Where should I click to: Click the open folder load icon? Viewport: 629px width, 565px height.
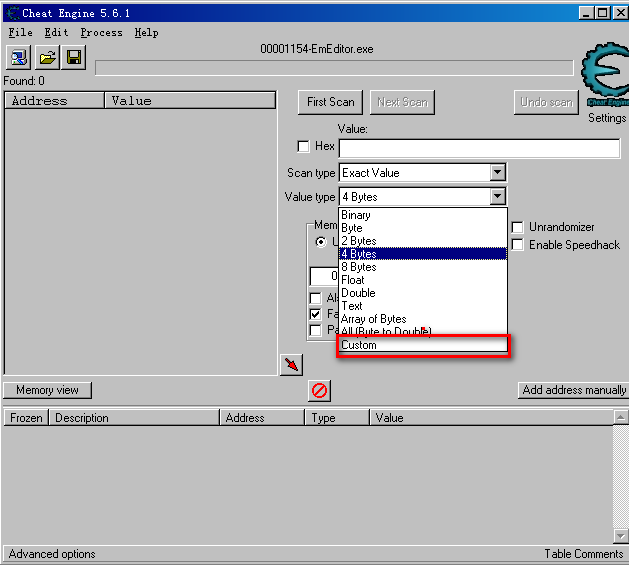tap(47, 57)
